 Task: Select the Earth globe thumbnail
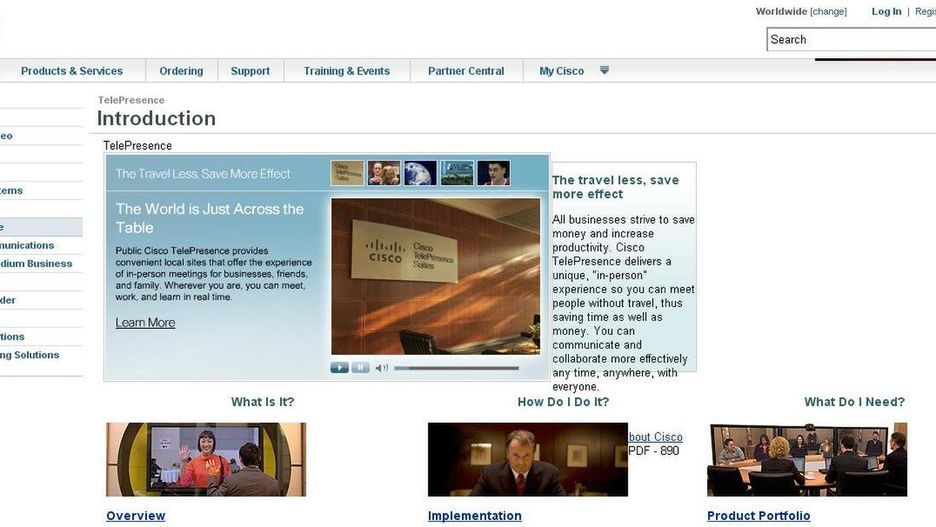[x=420, y=173]
